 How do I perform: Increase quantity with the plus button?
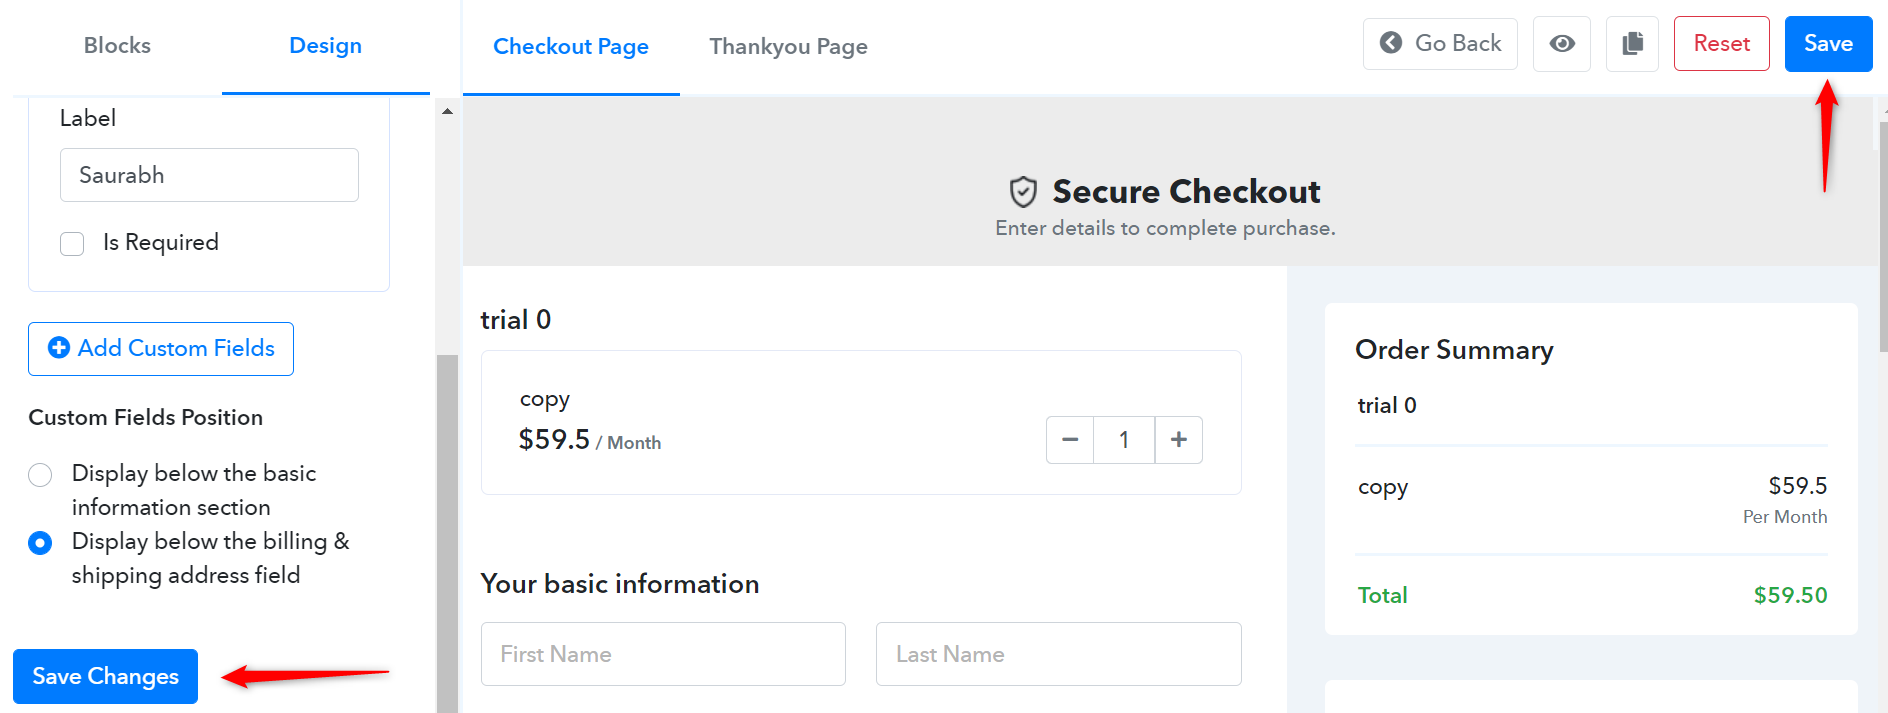pos(1179,440)
